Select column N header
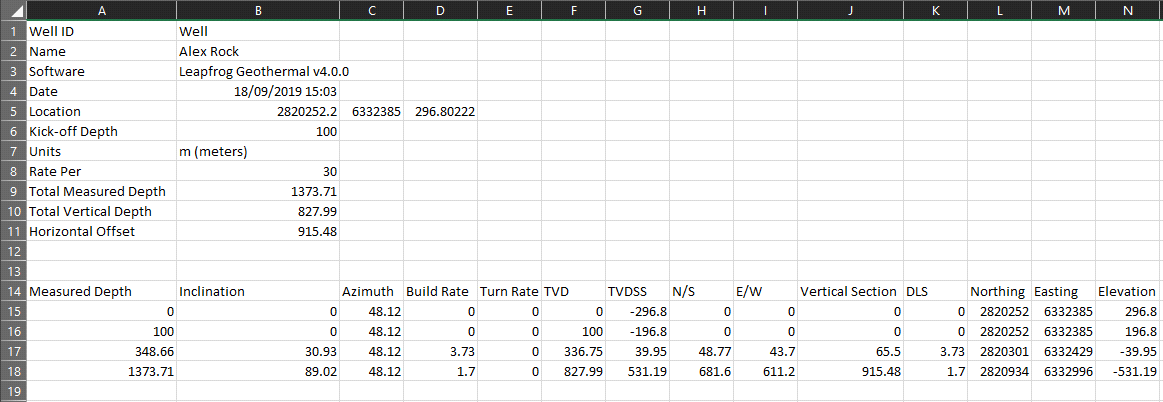This screenshot has height=402, width=1163. pyautogui.click(x=1128, y=9)
